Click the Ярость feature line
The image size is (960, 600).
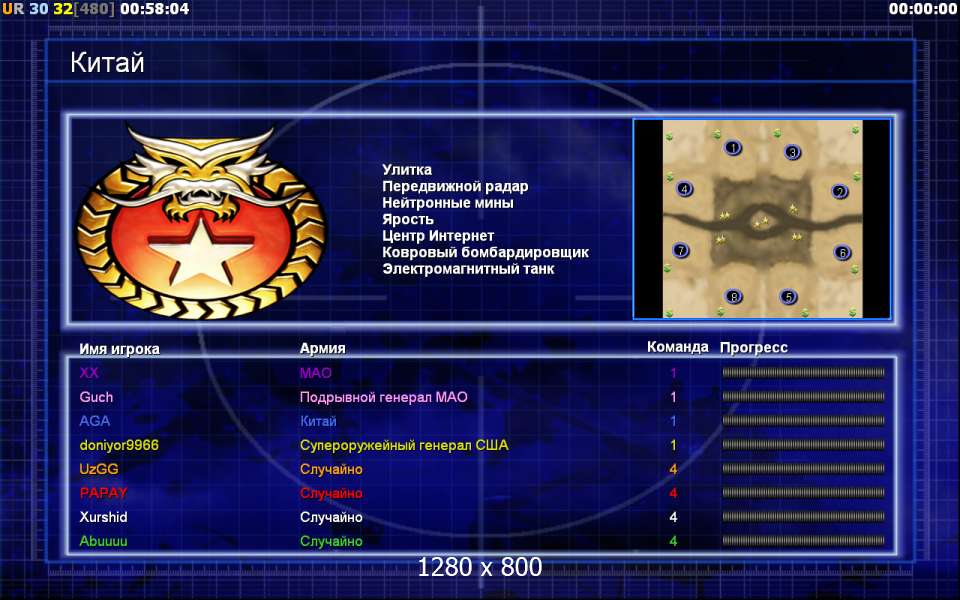408,219
